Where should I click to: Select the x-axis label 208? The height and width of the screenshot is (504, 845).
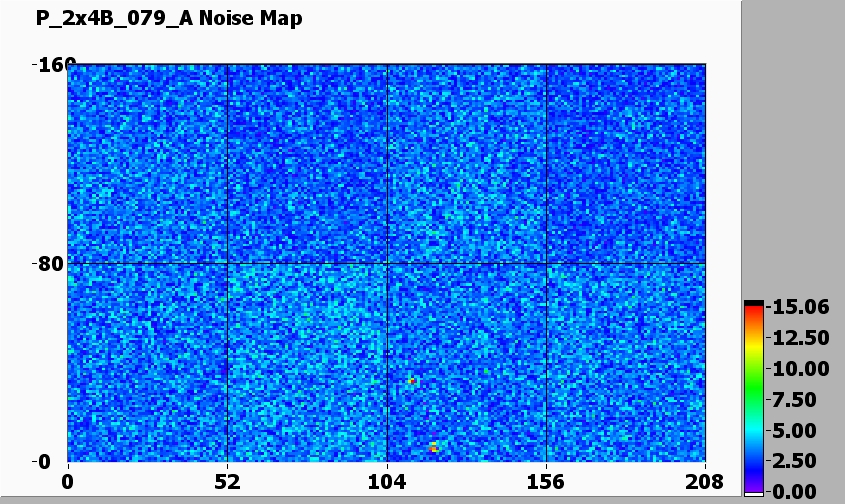(x=705, y=482)
